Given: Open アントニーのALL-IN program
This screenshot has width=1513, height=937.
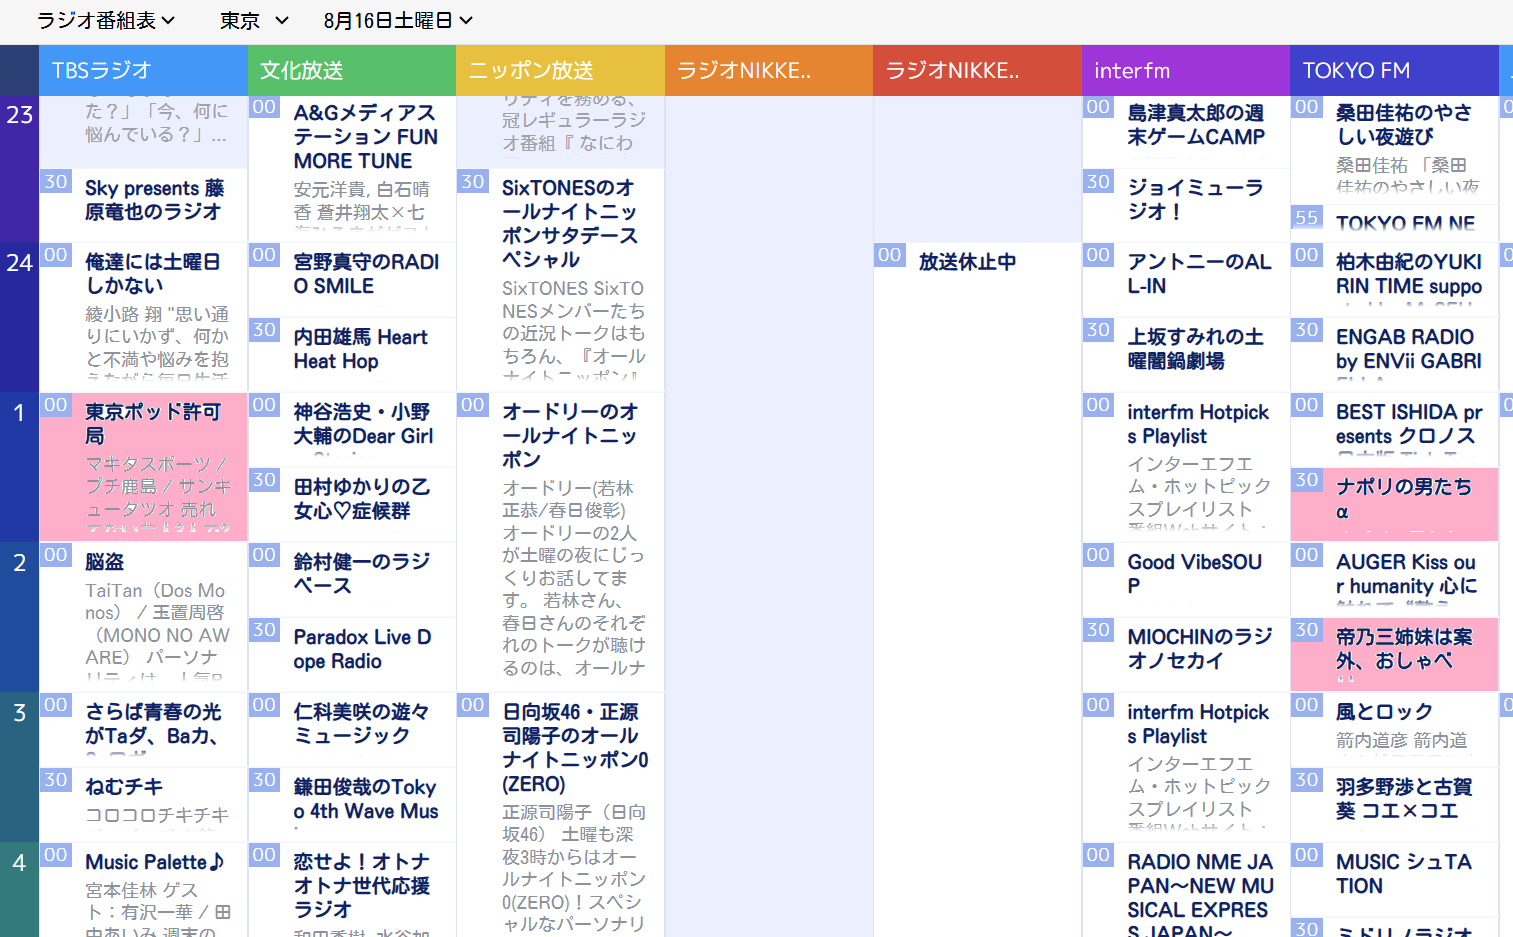Looking at the screenshot, I should 1185,280.
